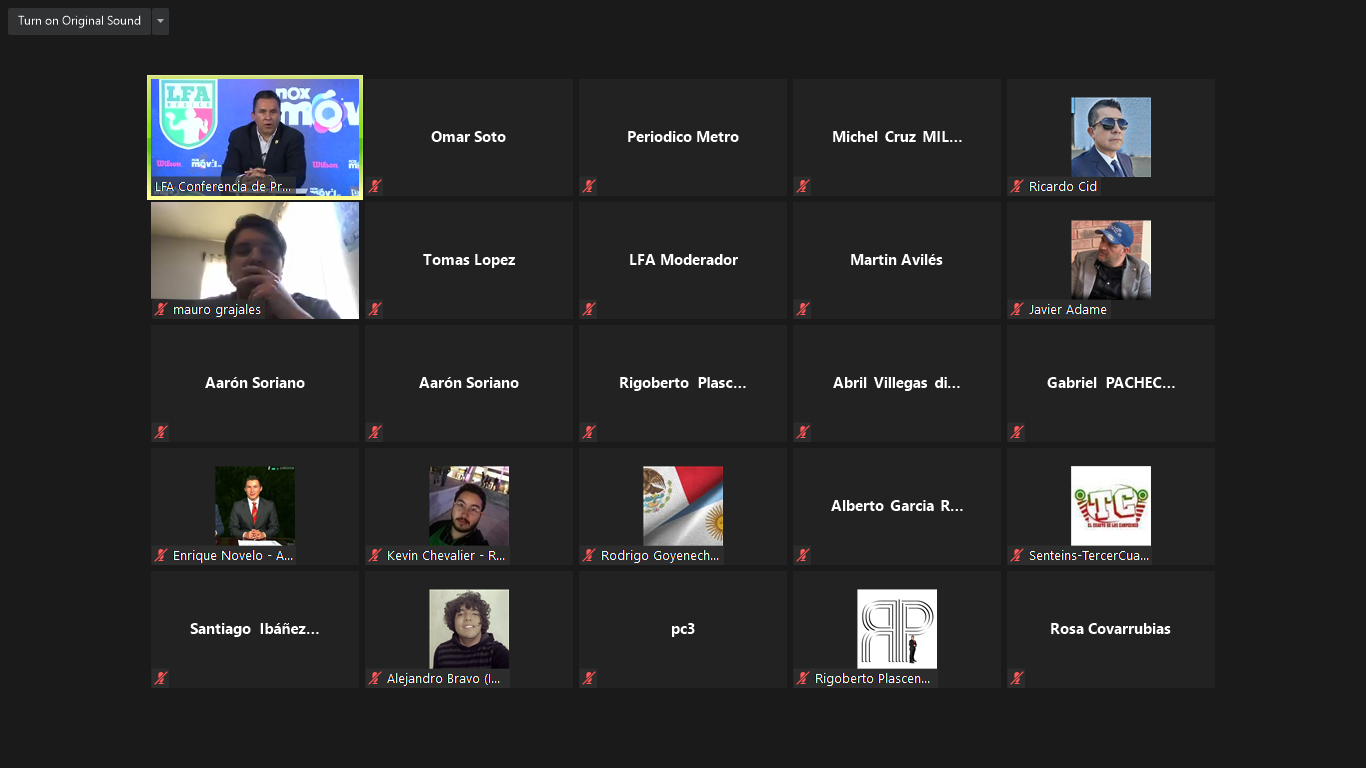This screenshot has height=768, width=1366.
Task: Click Kevin Chevalier profile picture
Action: [469, 505]
